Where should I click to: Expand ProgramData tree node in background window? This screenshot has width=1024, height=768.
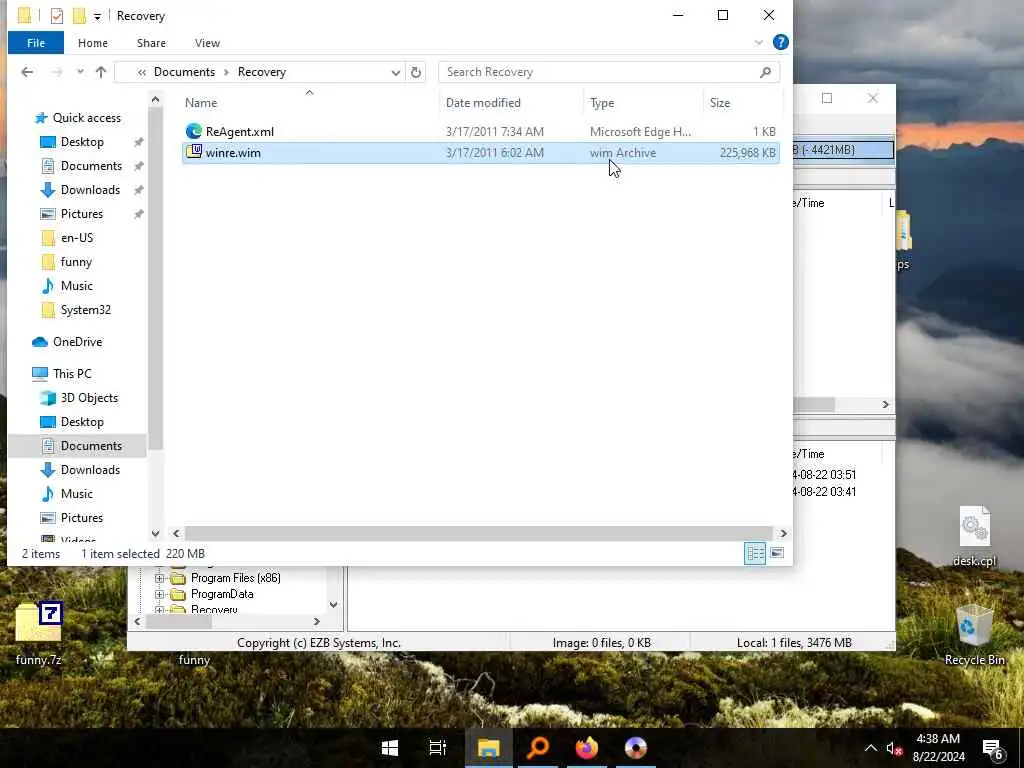pyautogui.click(x=159, y=594)
